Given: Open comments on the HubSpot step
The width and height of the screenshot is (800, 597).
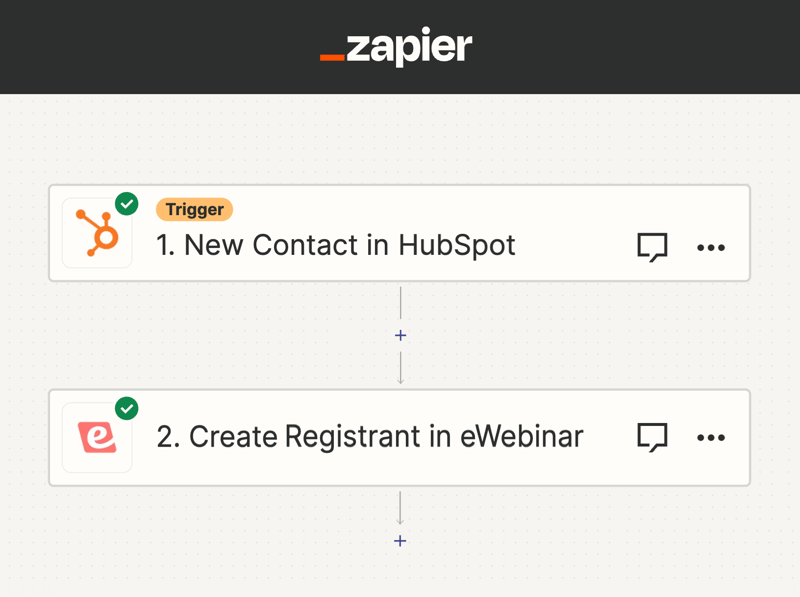Looking at the screenshot, I should (652, 247).
